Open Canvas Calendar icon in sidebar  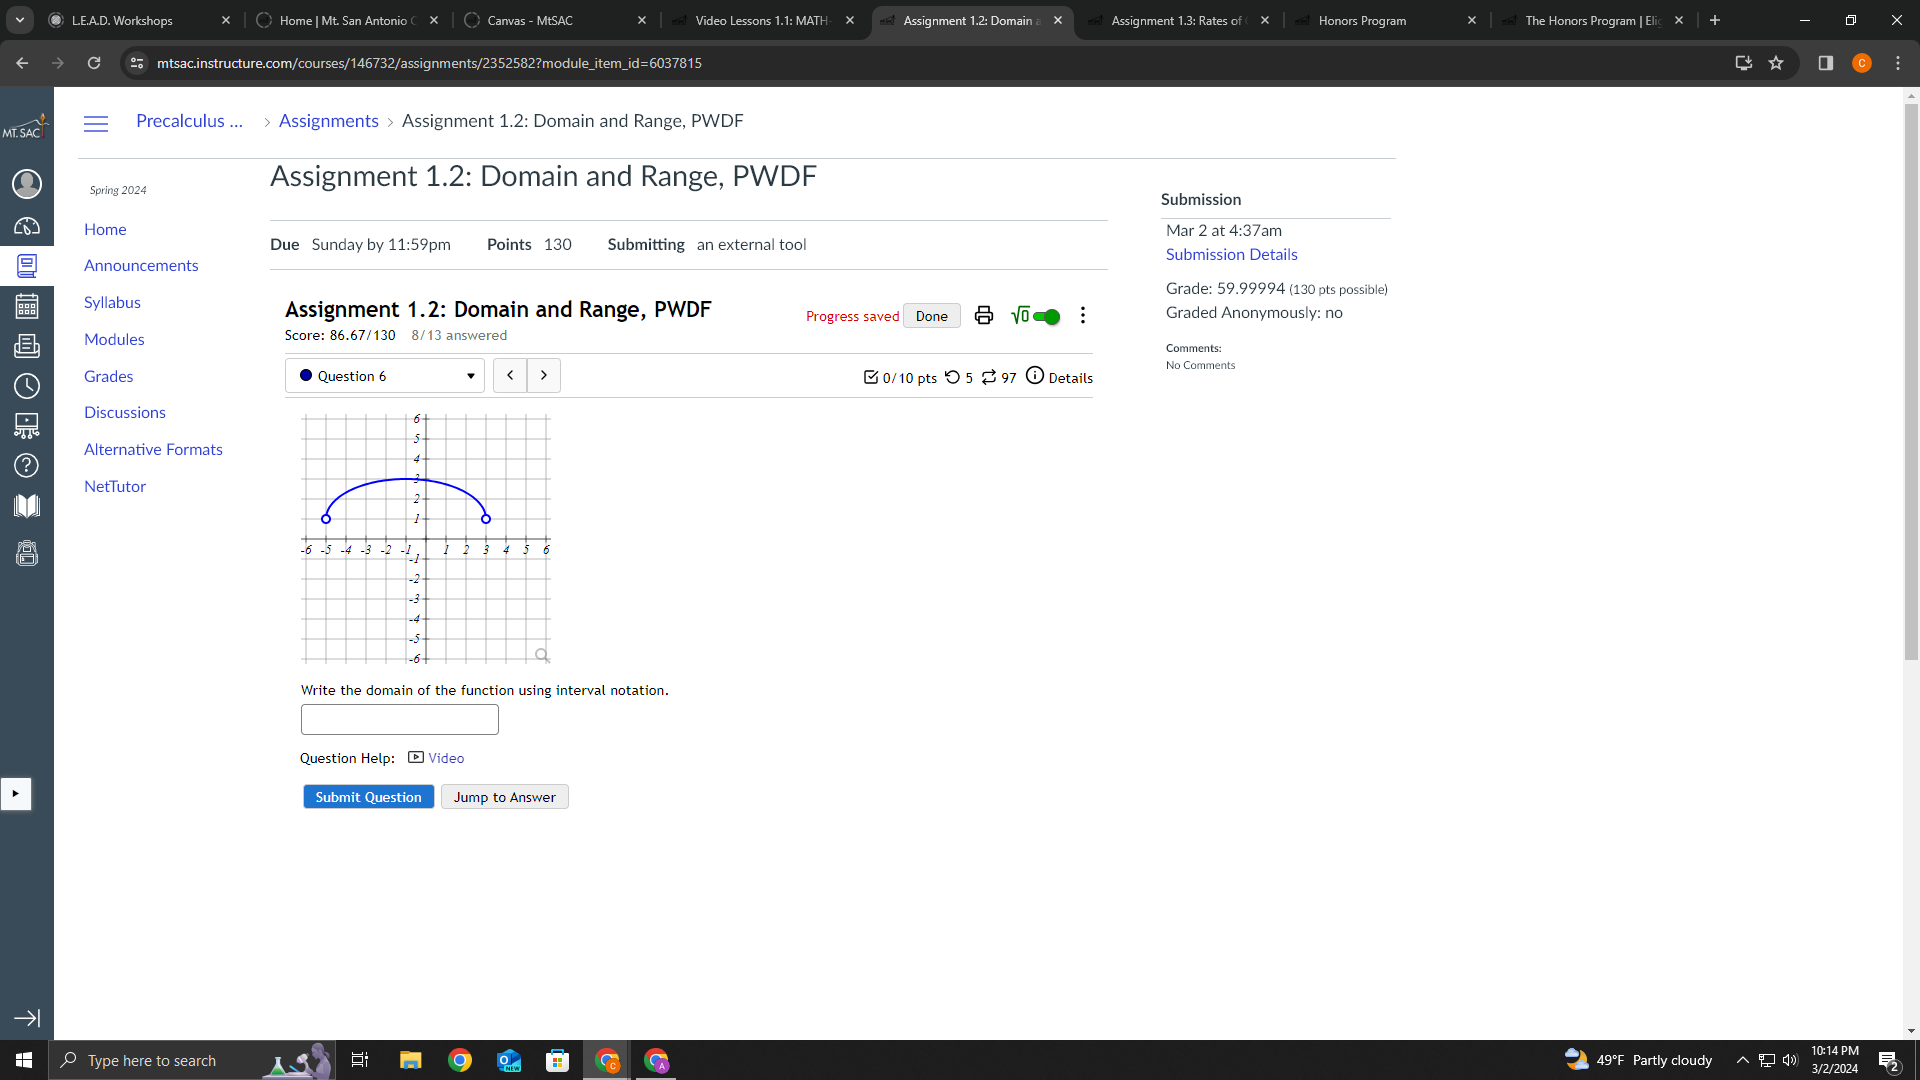coord(27,306)
